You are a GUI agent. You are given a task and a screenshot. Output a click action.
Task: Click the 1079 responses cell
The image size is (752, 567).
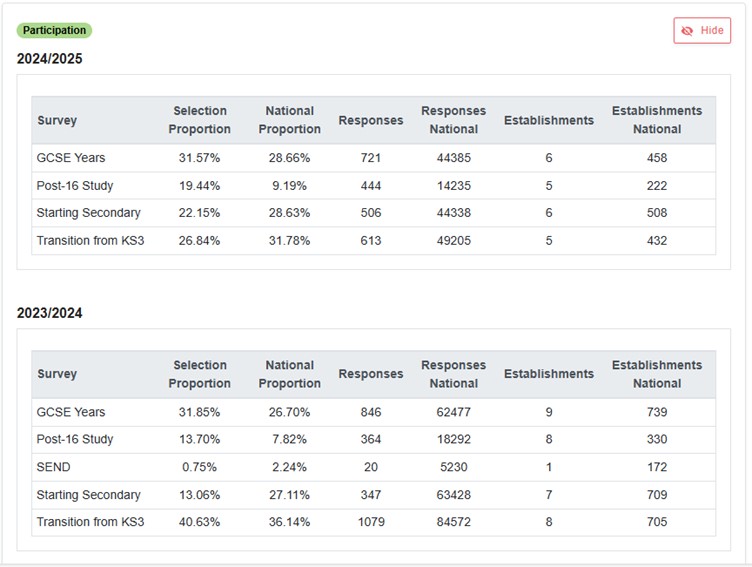tap(371, 522)
